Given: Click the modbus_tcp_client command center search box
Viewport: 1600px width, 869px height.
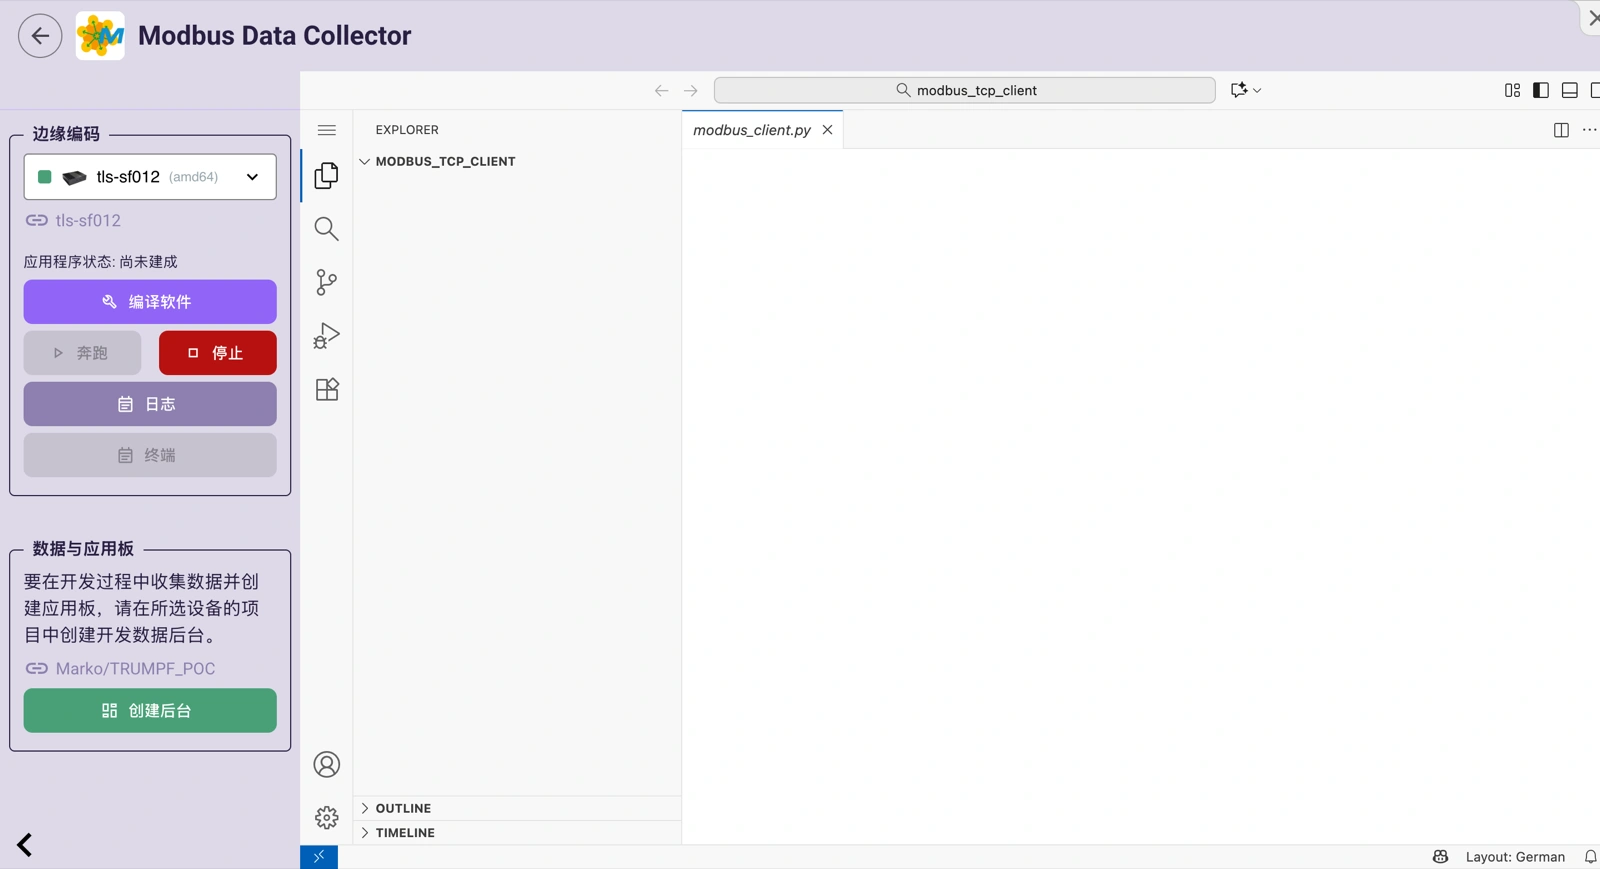Looking at the screenshot, I should pyautogui.click(x=965, y=90).
